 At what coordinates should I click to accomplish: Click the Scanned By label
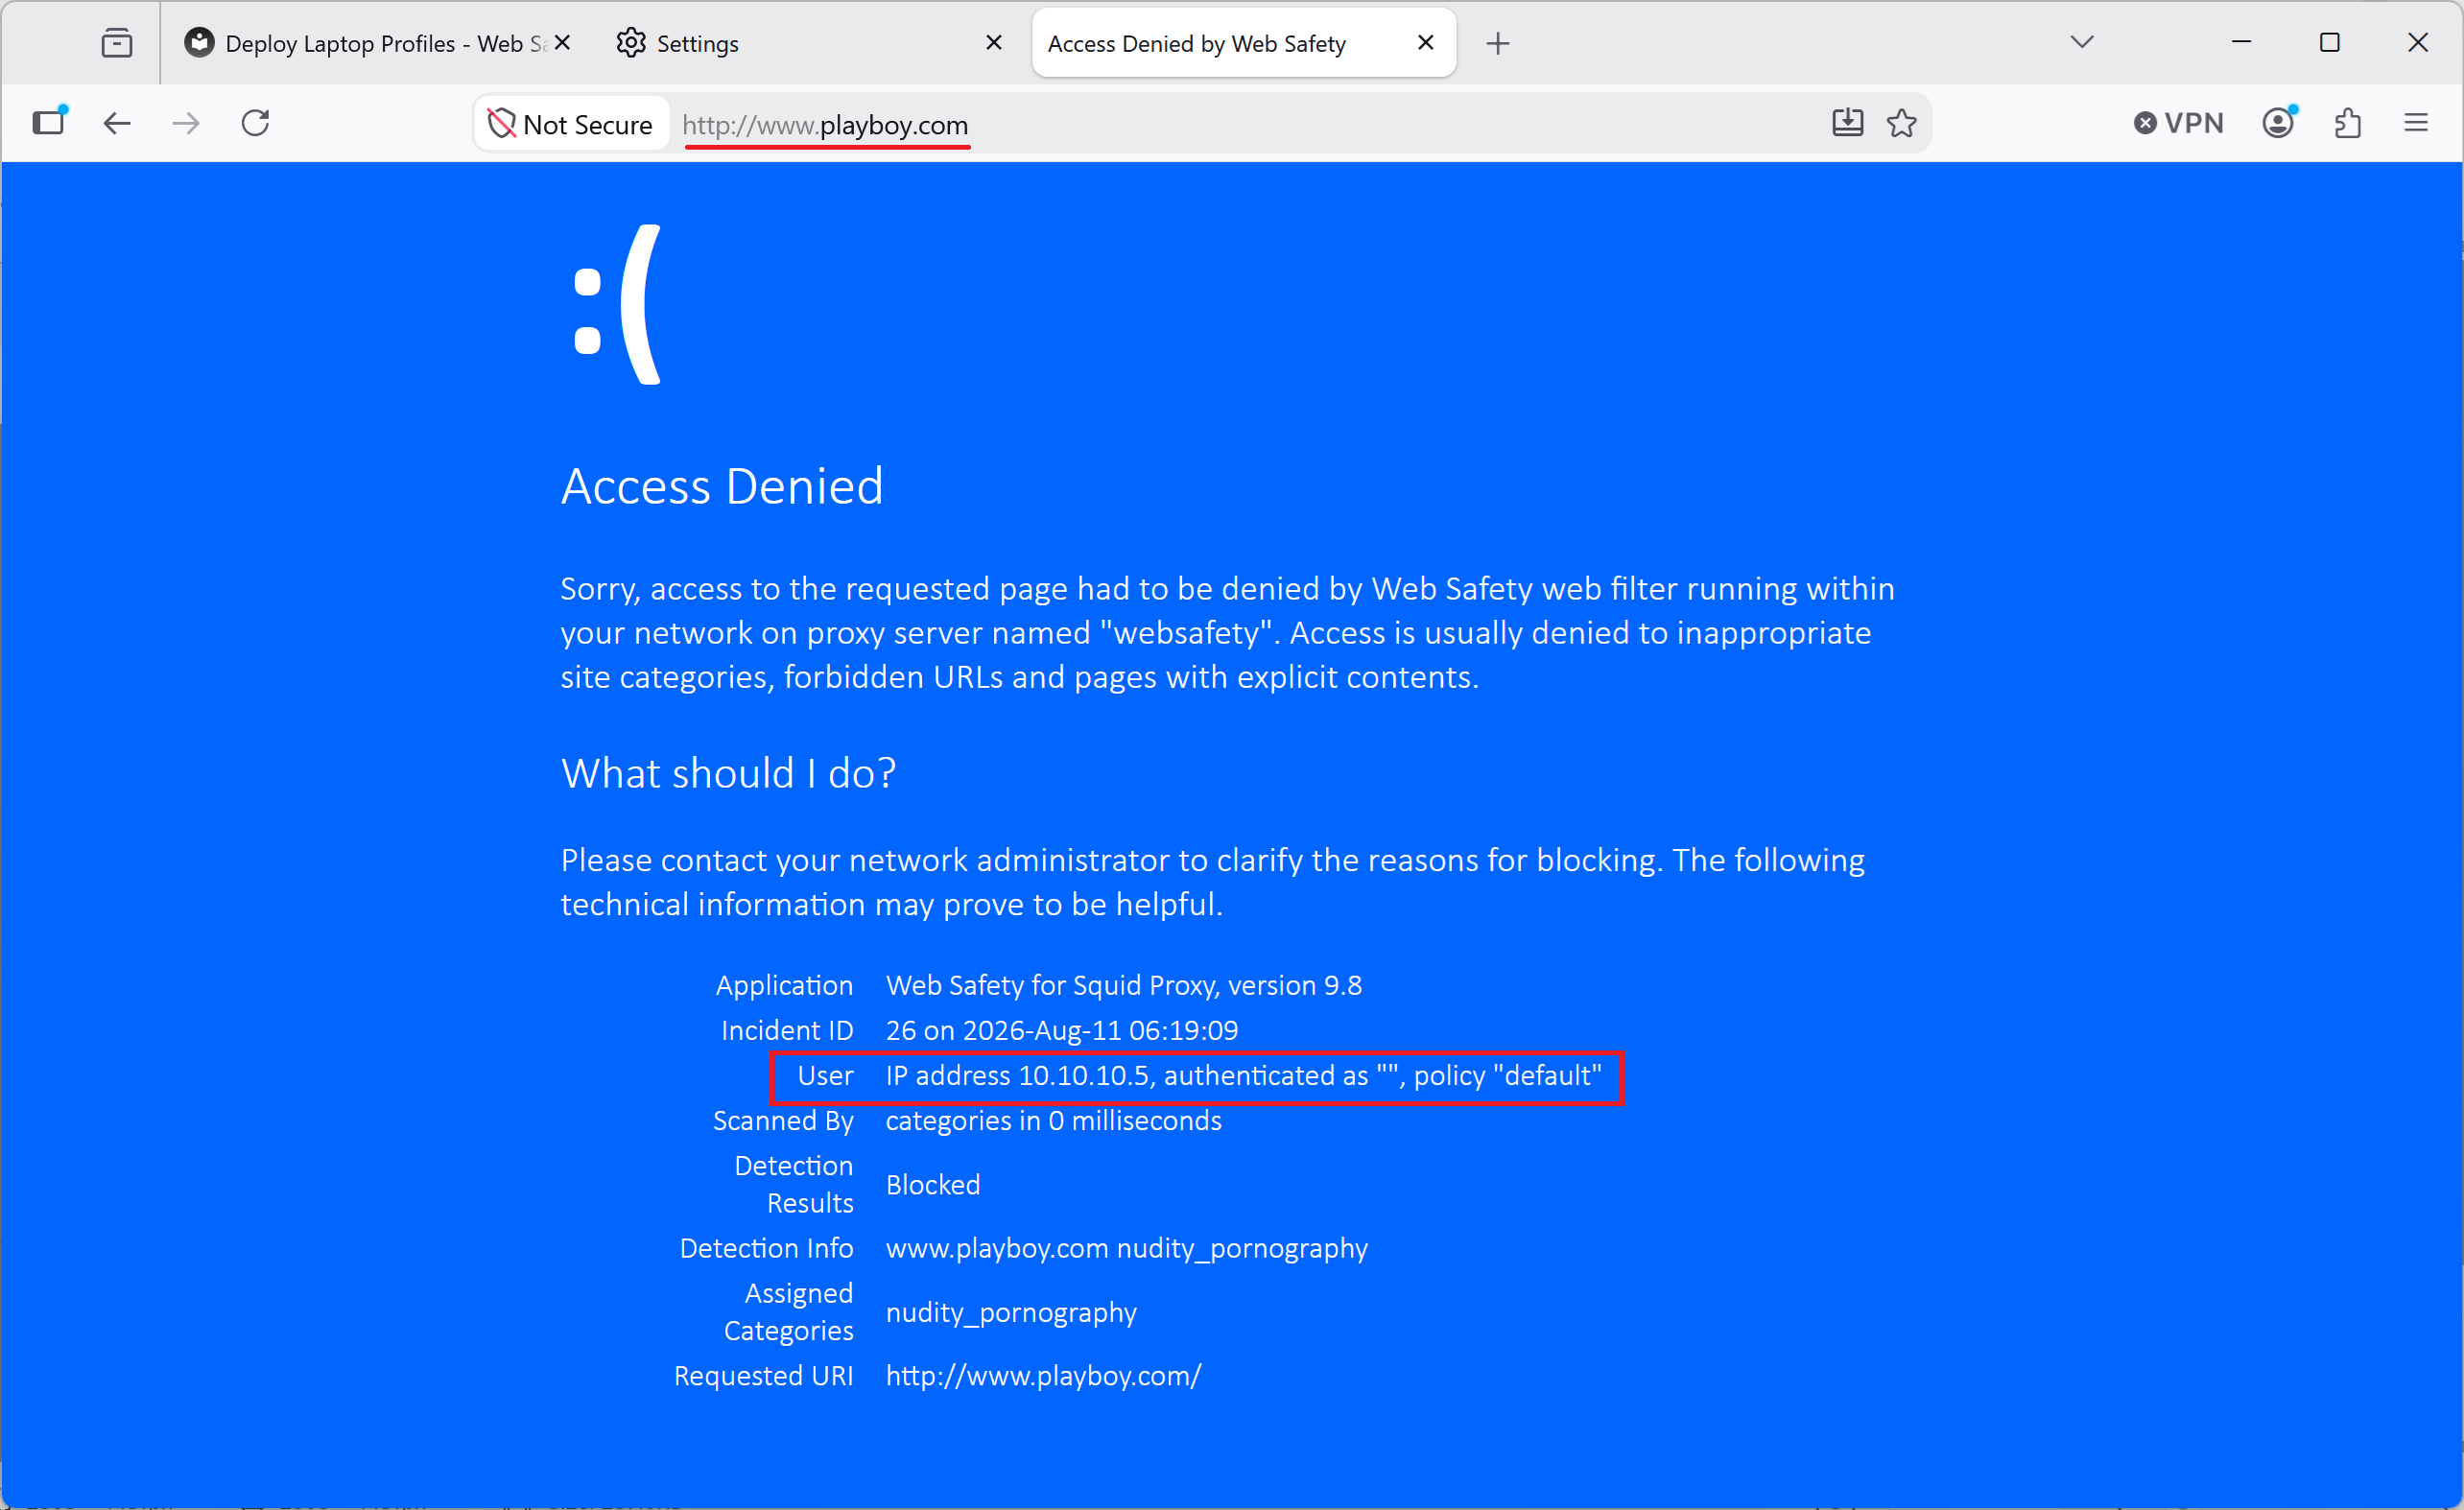tap(783, 1121)
